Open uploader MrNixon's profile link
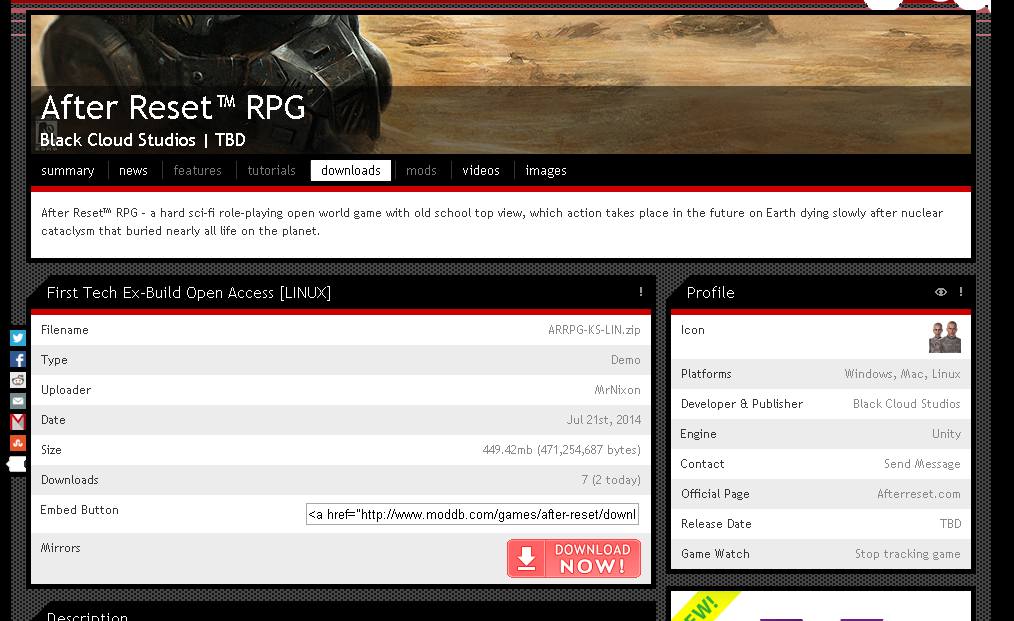The height and width of the screenshot is (621, 1014). 618,390
